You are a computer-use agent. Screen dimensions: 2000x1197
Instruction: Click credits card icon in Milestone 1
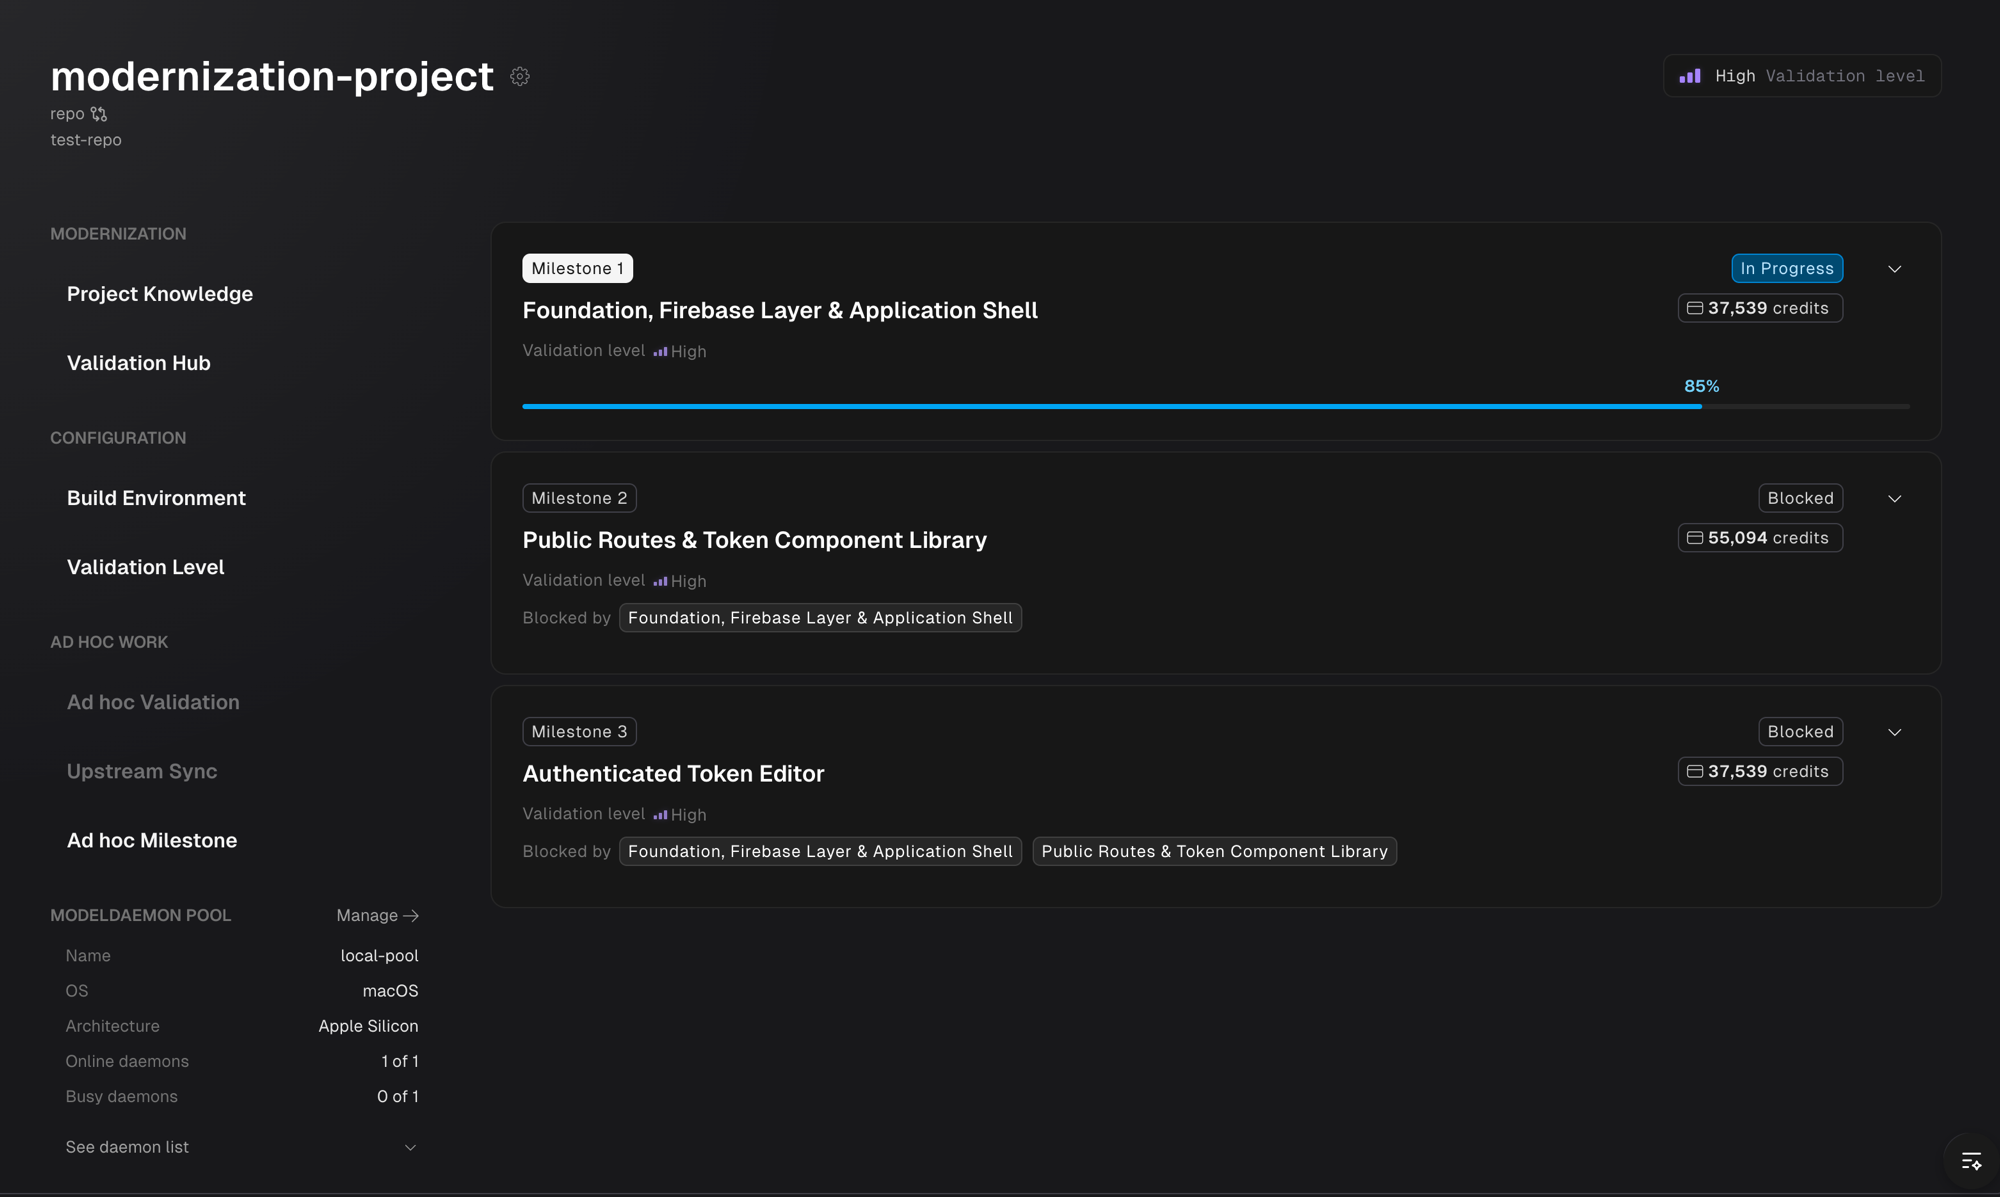[1695, 308]
